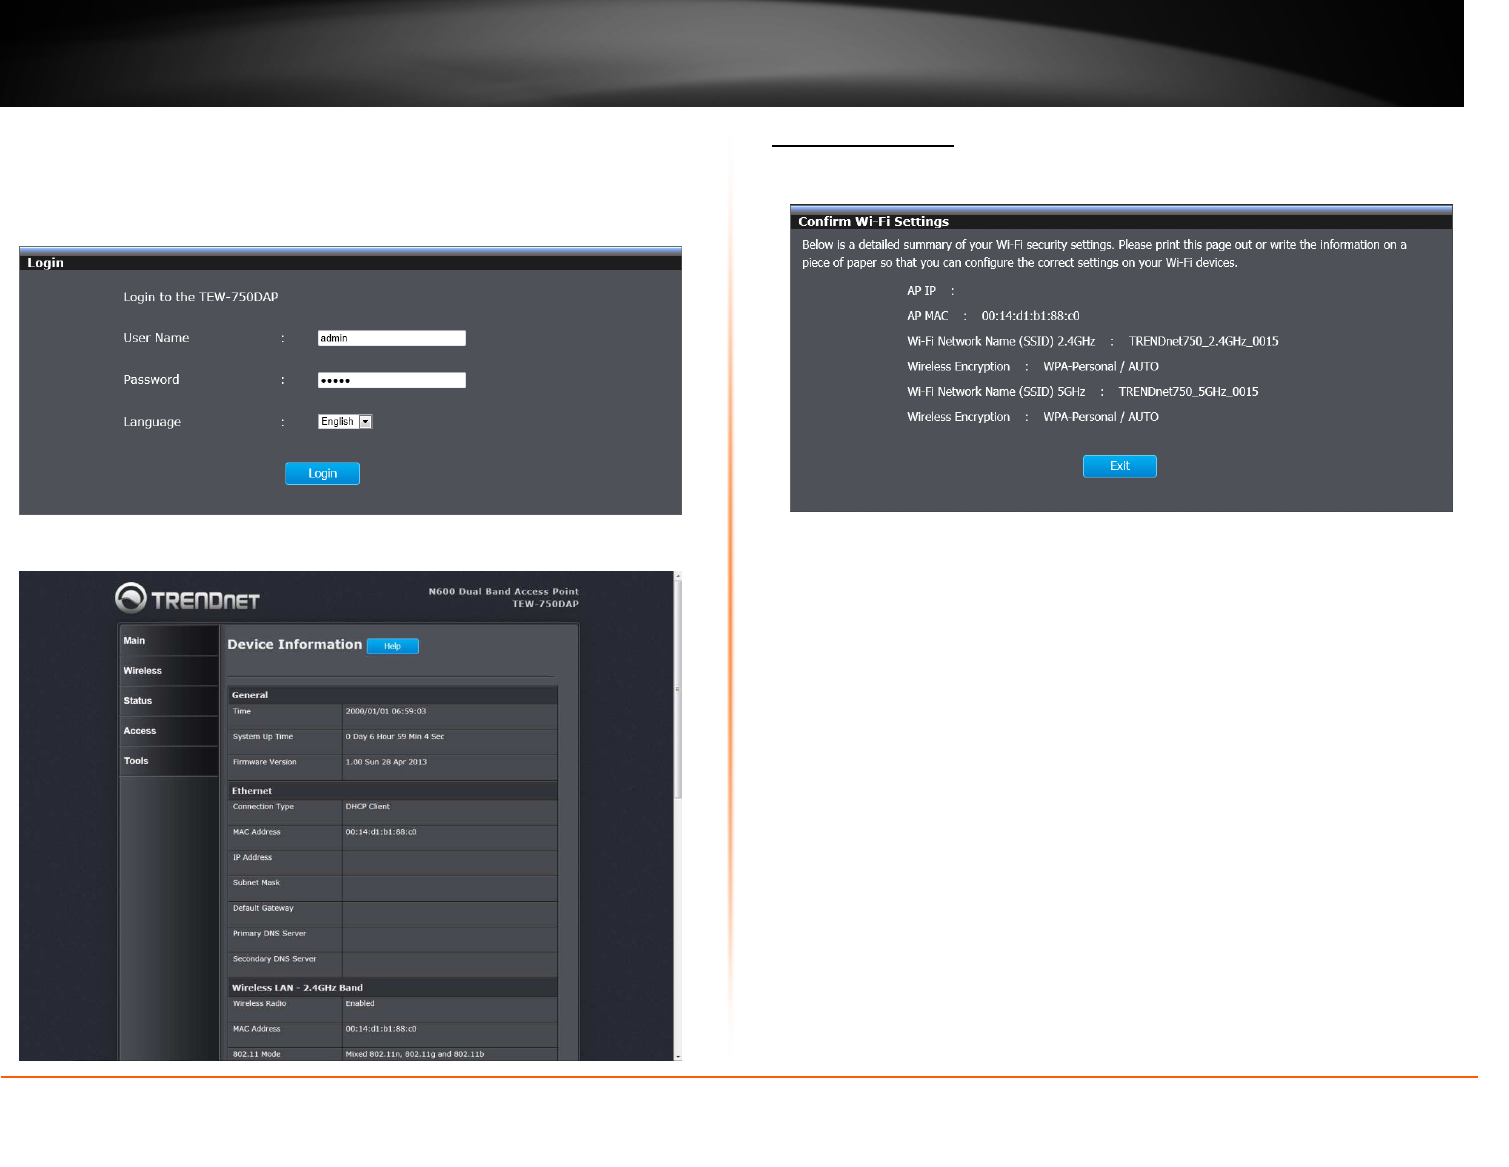Click the blue Login button
The image size is (1509, 1167).
pyautogui.click(x=322, y=473)
